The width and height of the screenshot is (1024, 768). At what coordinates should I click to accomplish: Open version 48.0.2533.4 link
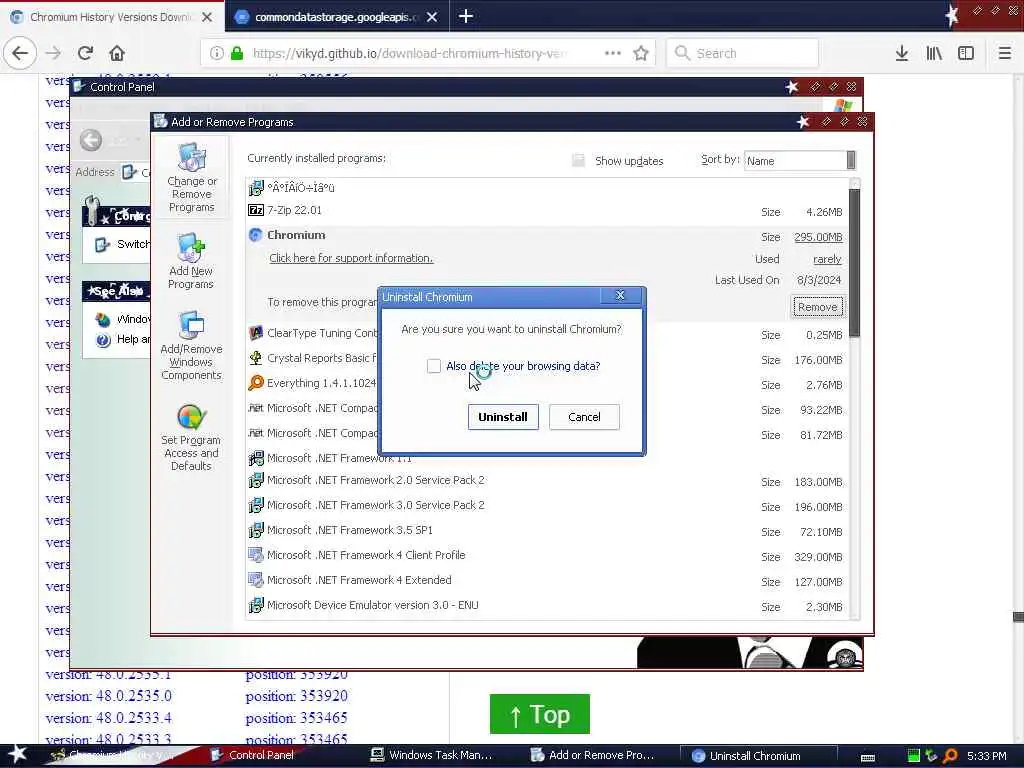pos(108,718)
